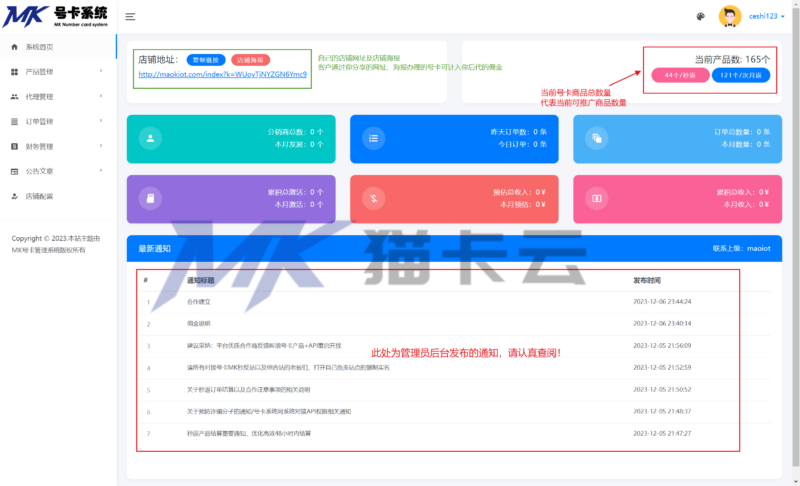Screen dimensions: 800x486
Task: Open the maokiot.com shop URL link
Action: click(x=222, y=74)
